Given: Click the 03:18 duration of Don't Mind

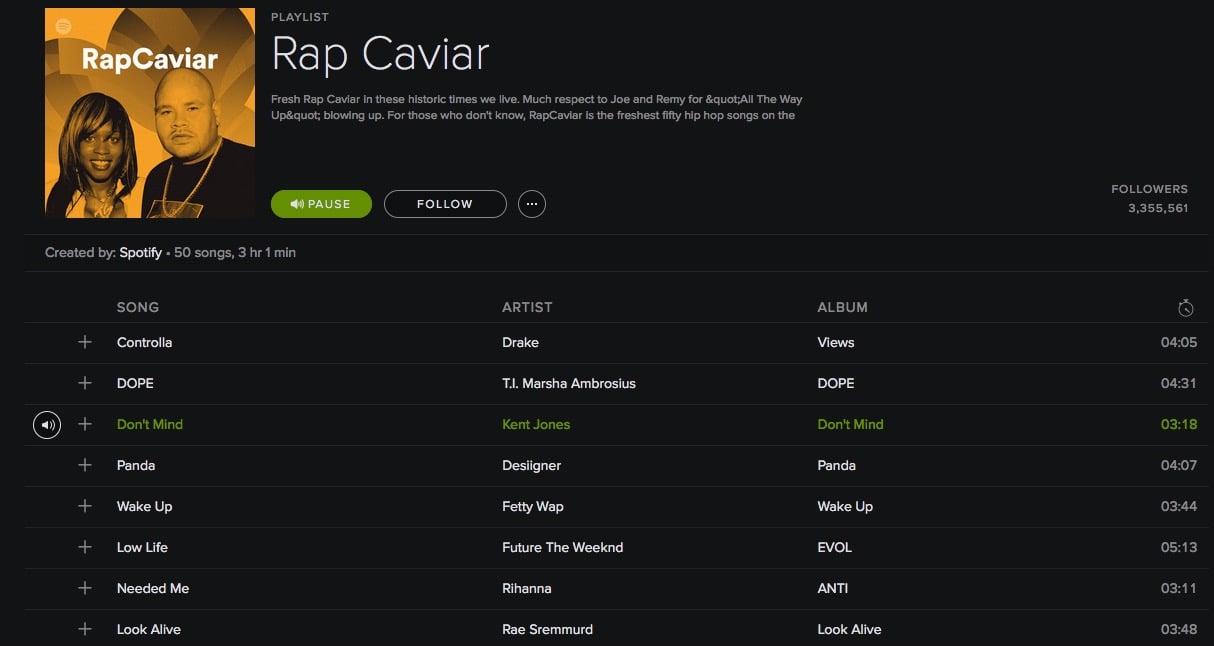Looking at the screenshot, I should [1179, 424].
